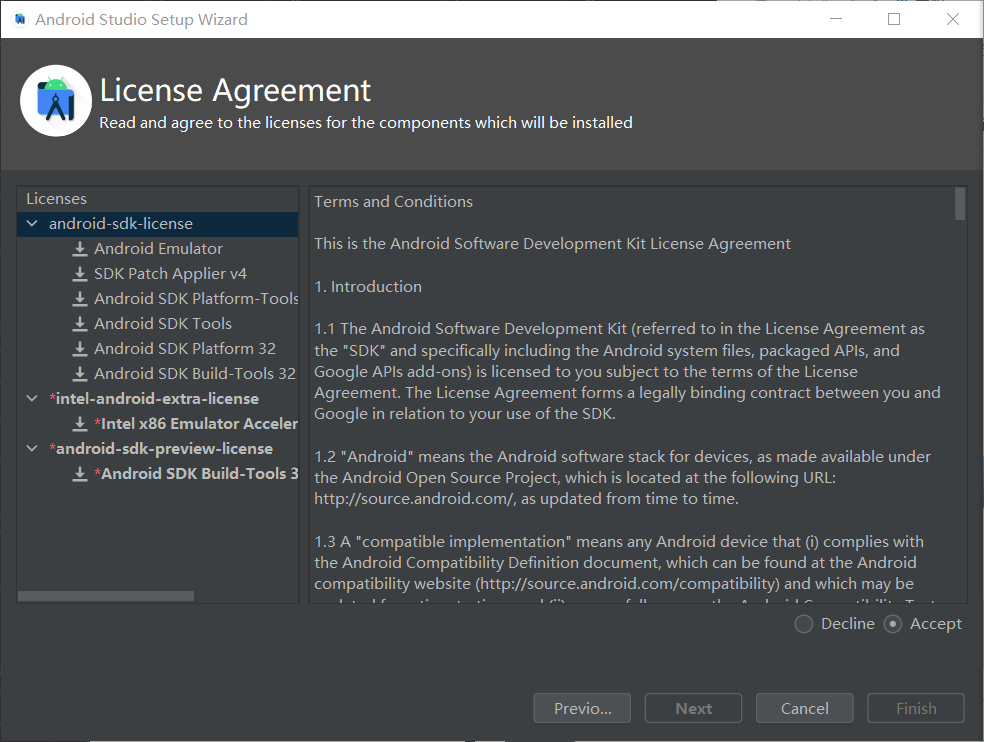984x742 pixels.
Task: Collapse the intel-android-extra-license group
Action: pyautogui.click(x=32, y=399)
